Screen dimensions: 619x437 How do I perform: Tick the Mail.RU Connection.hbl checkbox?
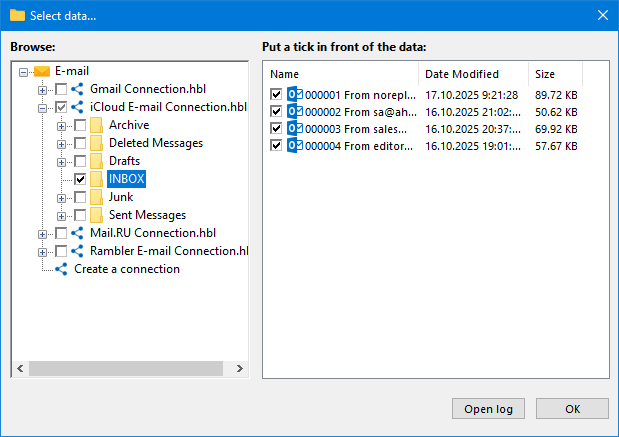(x=61, y=233)
